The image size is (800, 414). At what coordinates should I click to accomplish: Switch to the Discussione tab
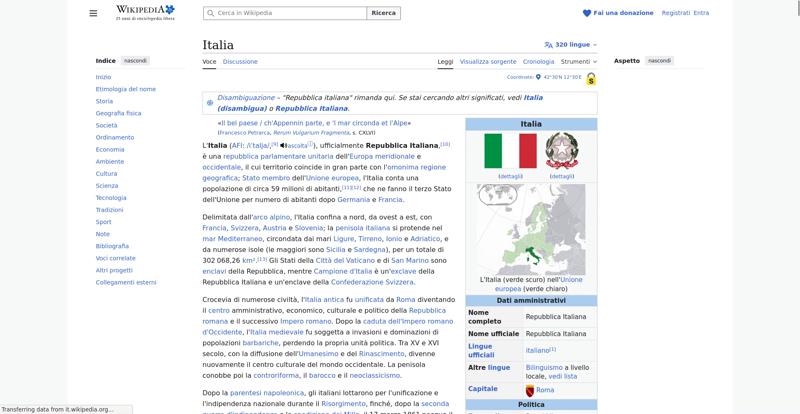(x=240, y=61)
